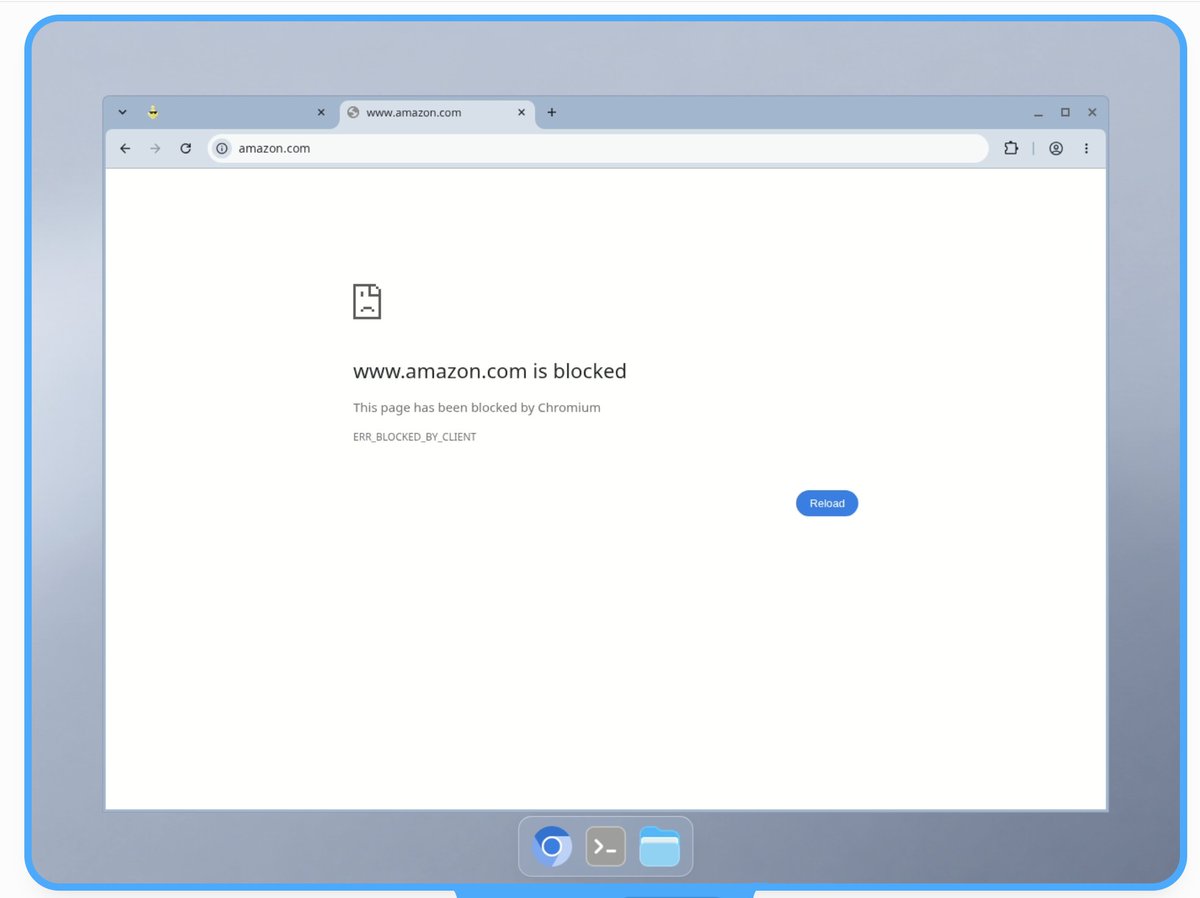Open the profile avatar menu
The height and width of the screenshot is (898, 1200).
click(x=1056, y=148)
